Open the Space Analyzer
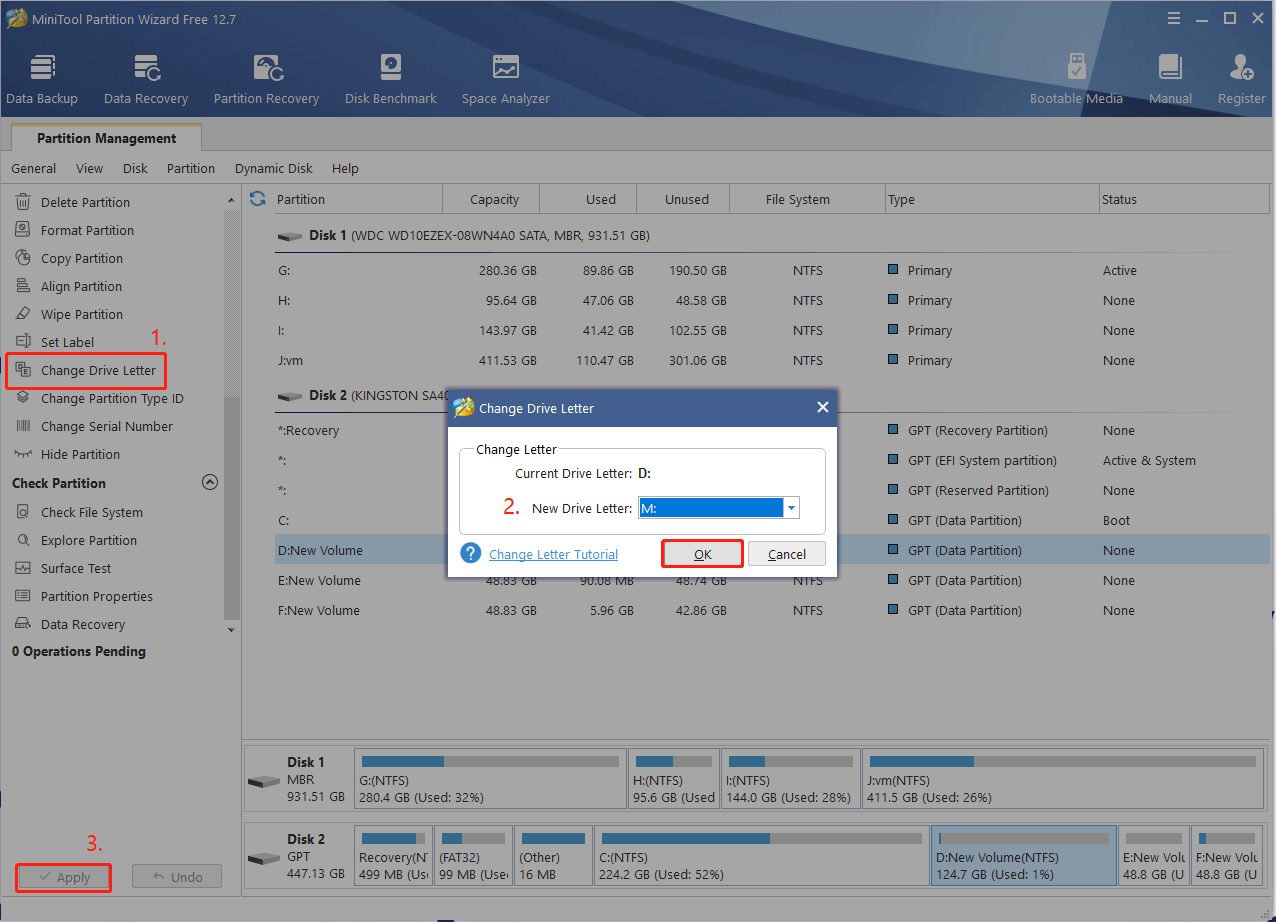The height and width of the screenshot is (922, 1276). (x=506, y=80)
